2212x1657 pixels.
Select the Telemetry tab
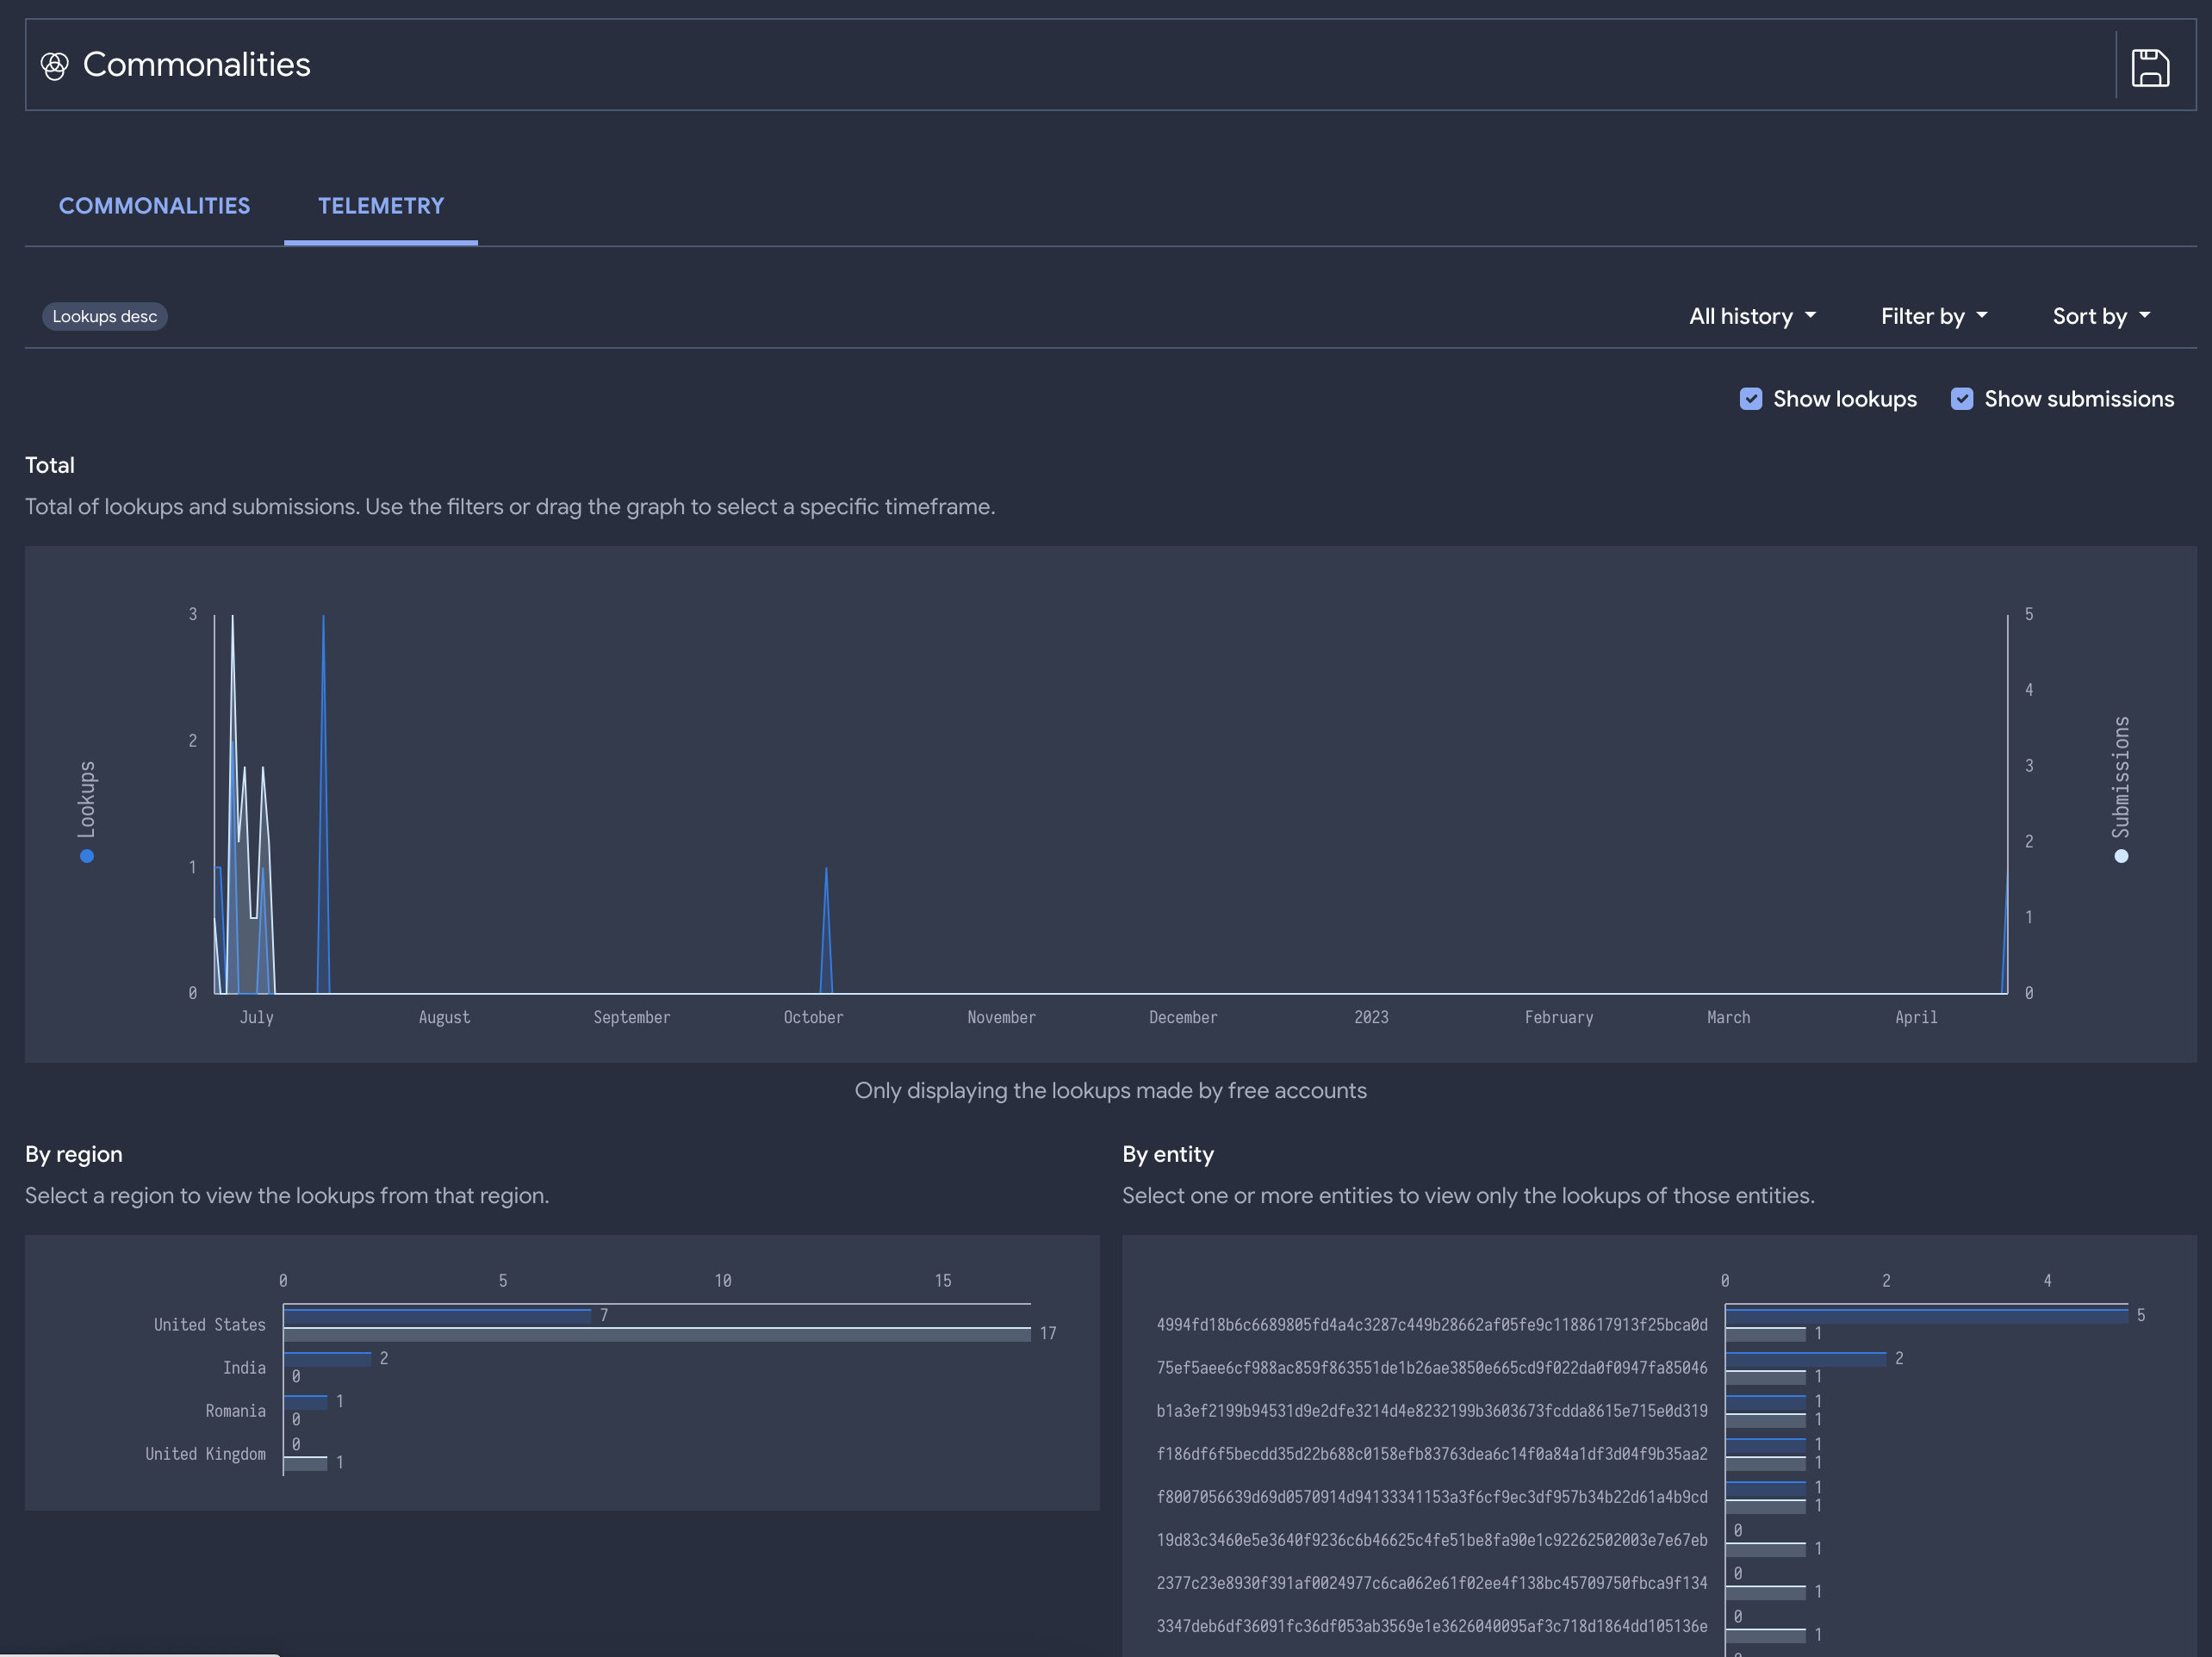[380, 206]
